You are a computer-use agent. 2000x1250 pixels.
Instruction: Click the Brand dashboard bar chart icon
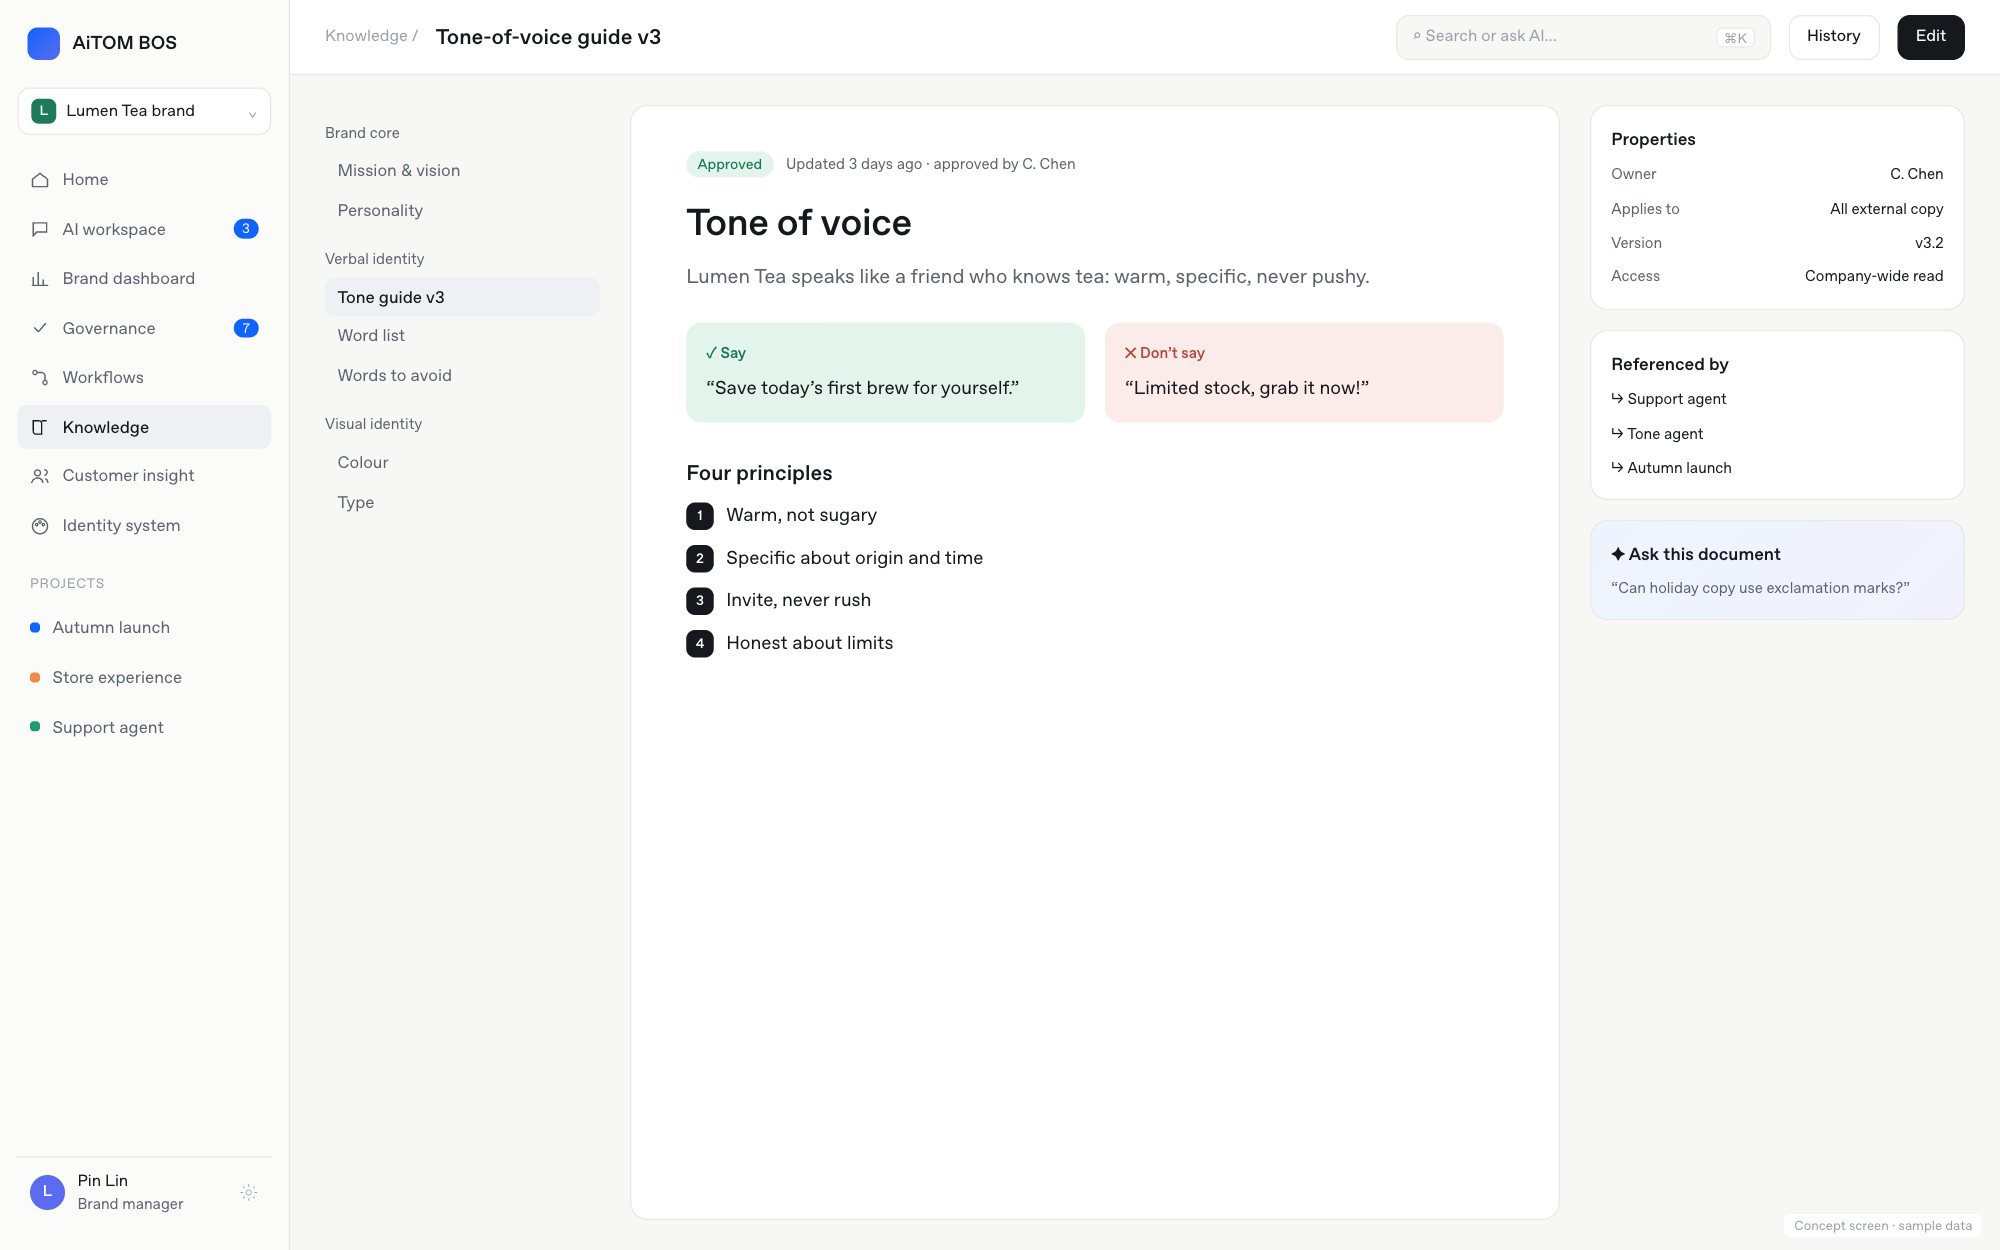click(40, 279)
